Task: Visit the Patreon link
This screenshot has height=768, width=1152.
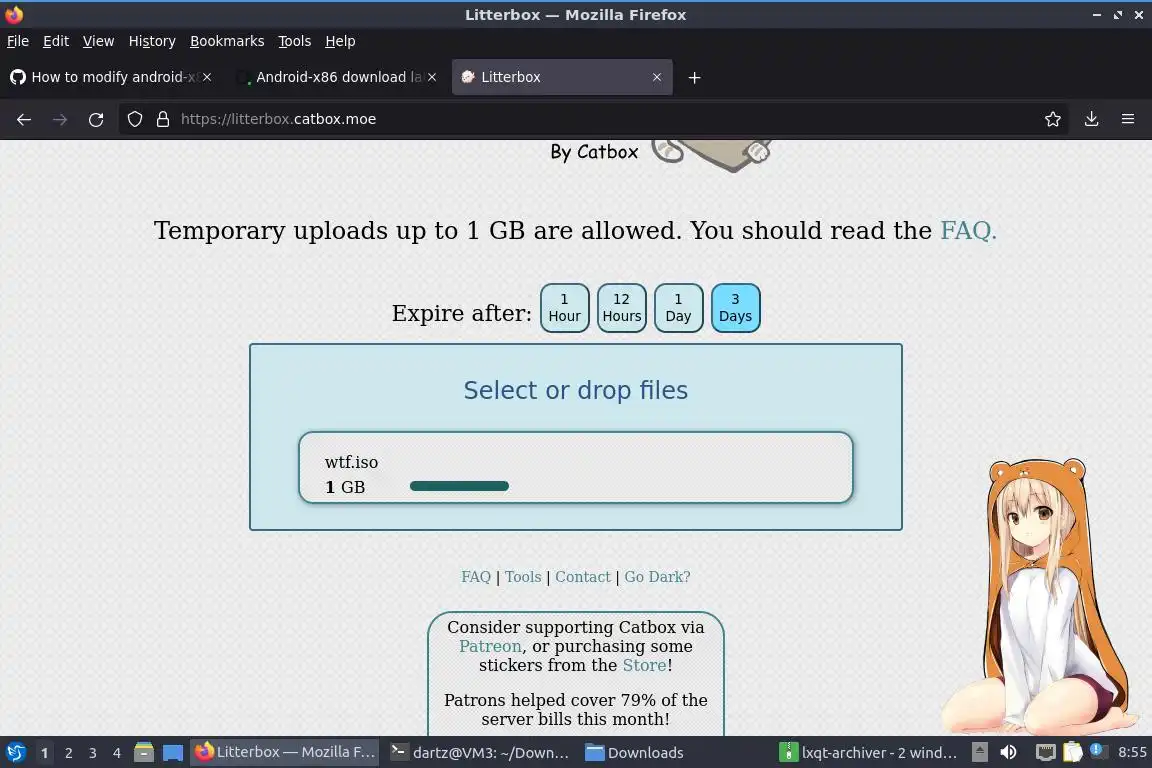Action: coord(490,646)
